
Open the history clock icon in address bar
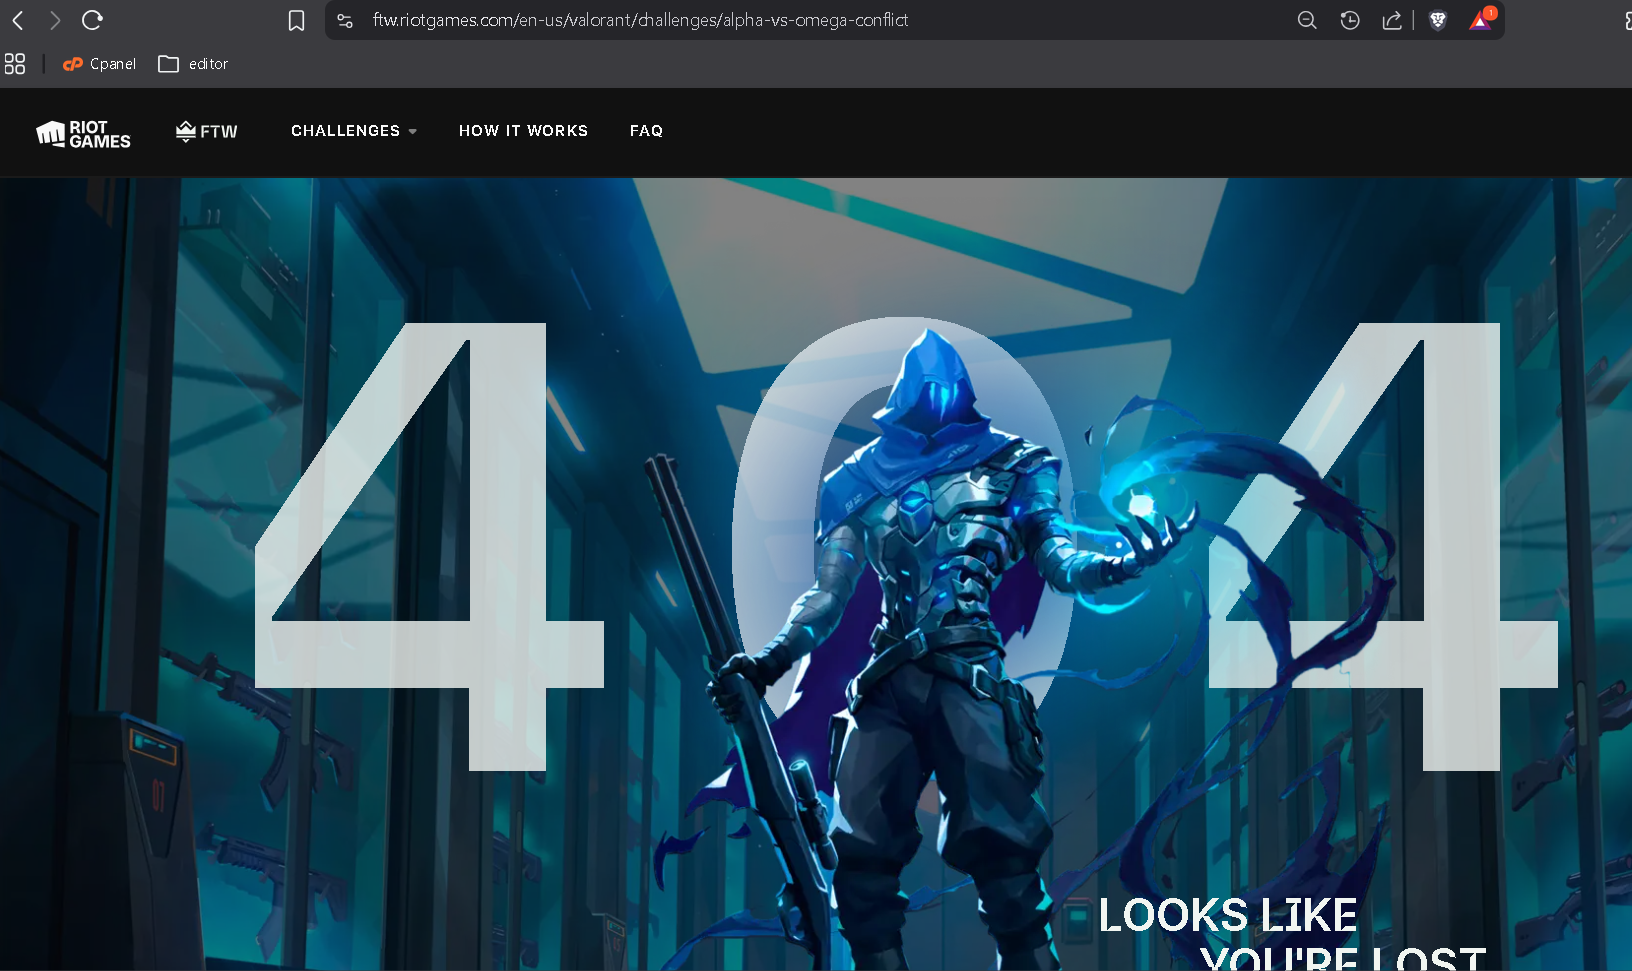pos(1350,20)
